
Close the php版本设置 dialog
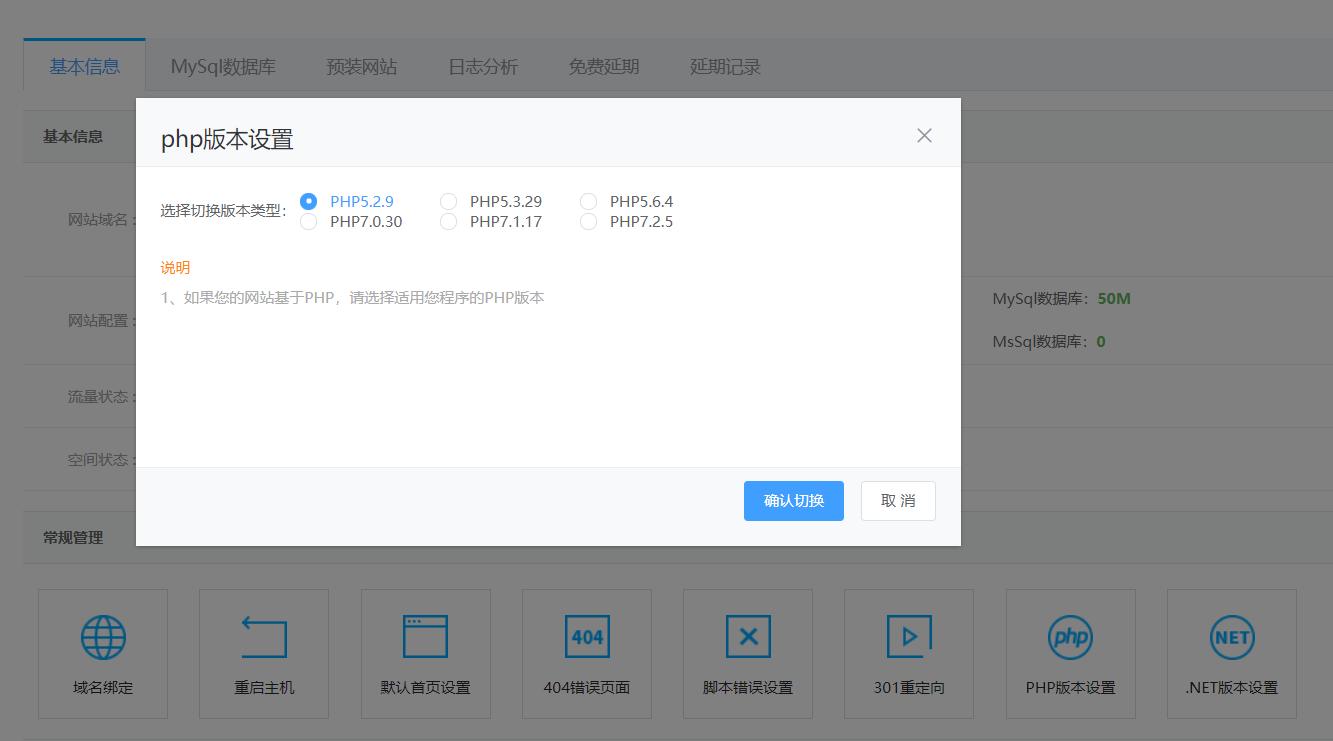click(924, 135)
